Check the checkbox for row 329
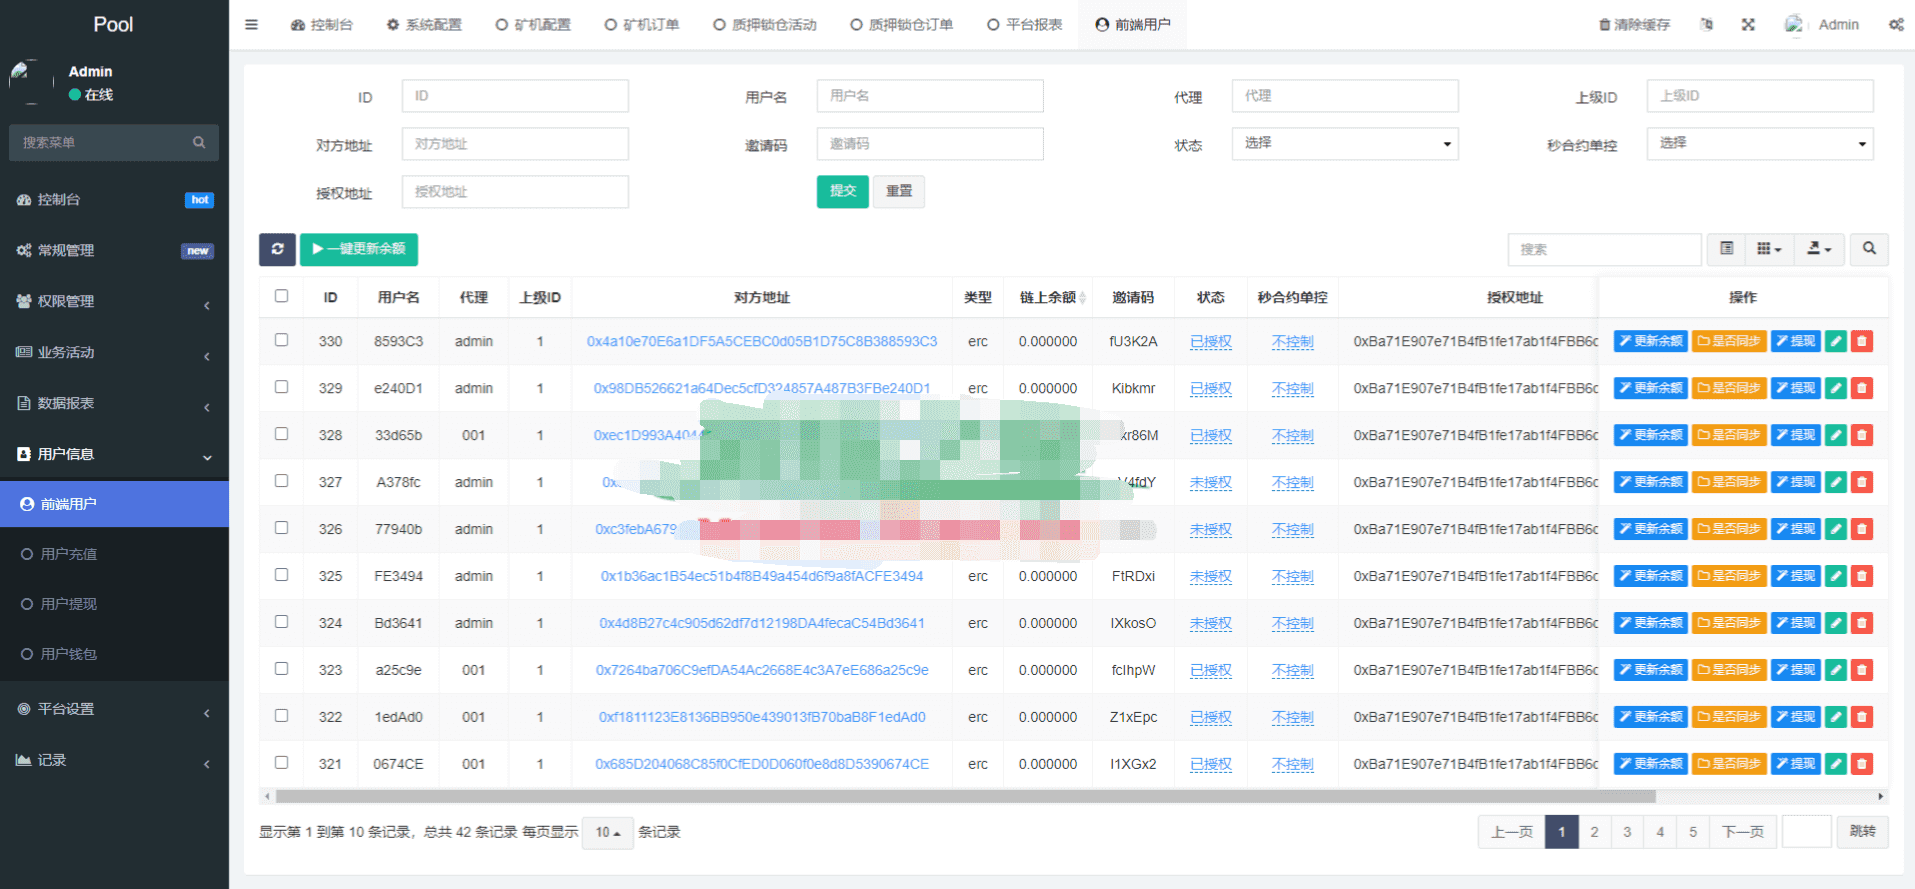The height and width of the screenshot is (889, 1915). pyautogui.click(x=281, y=387)
